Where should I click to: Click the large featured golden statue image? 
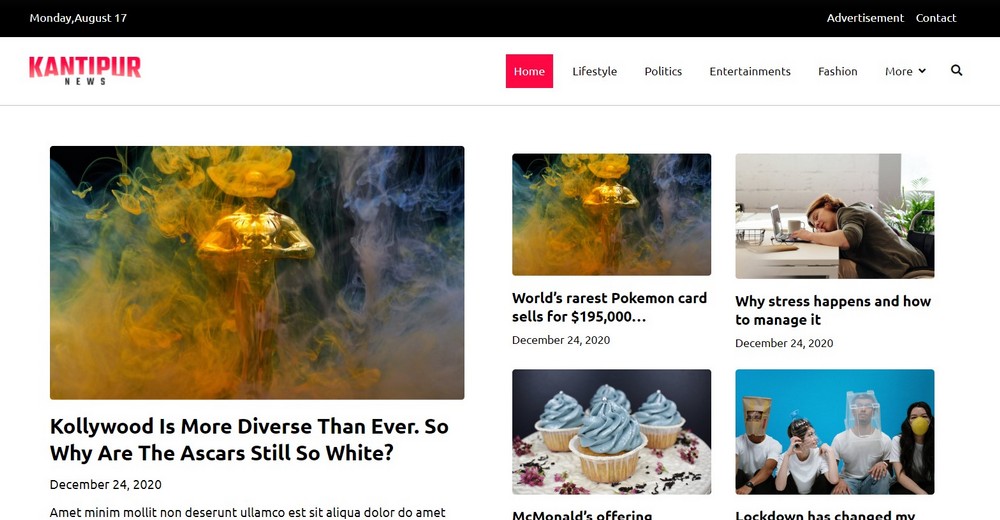pyautogui.click(x=257, y=272)
